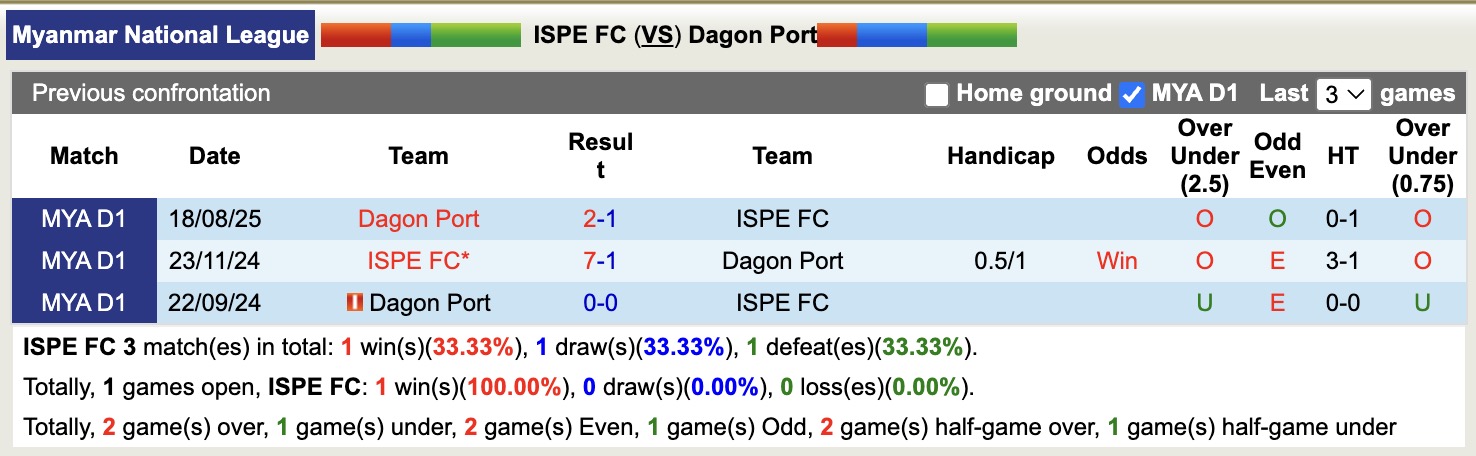Click the Handicap column header
The height and width of the screenshot is (456, 1476).
1000,156
